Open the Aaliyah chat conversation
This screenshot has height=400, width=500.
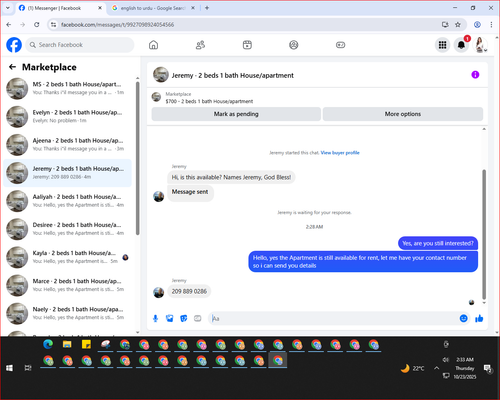coord(68,201)
